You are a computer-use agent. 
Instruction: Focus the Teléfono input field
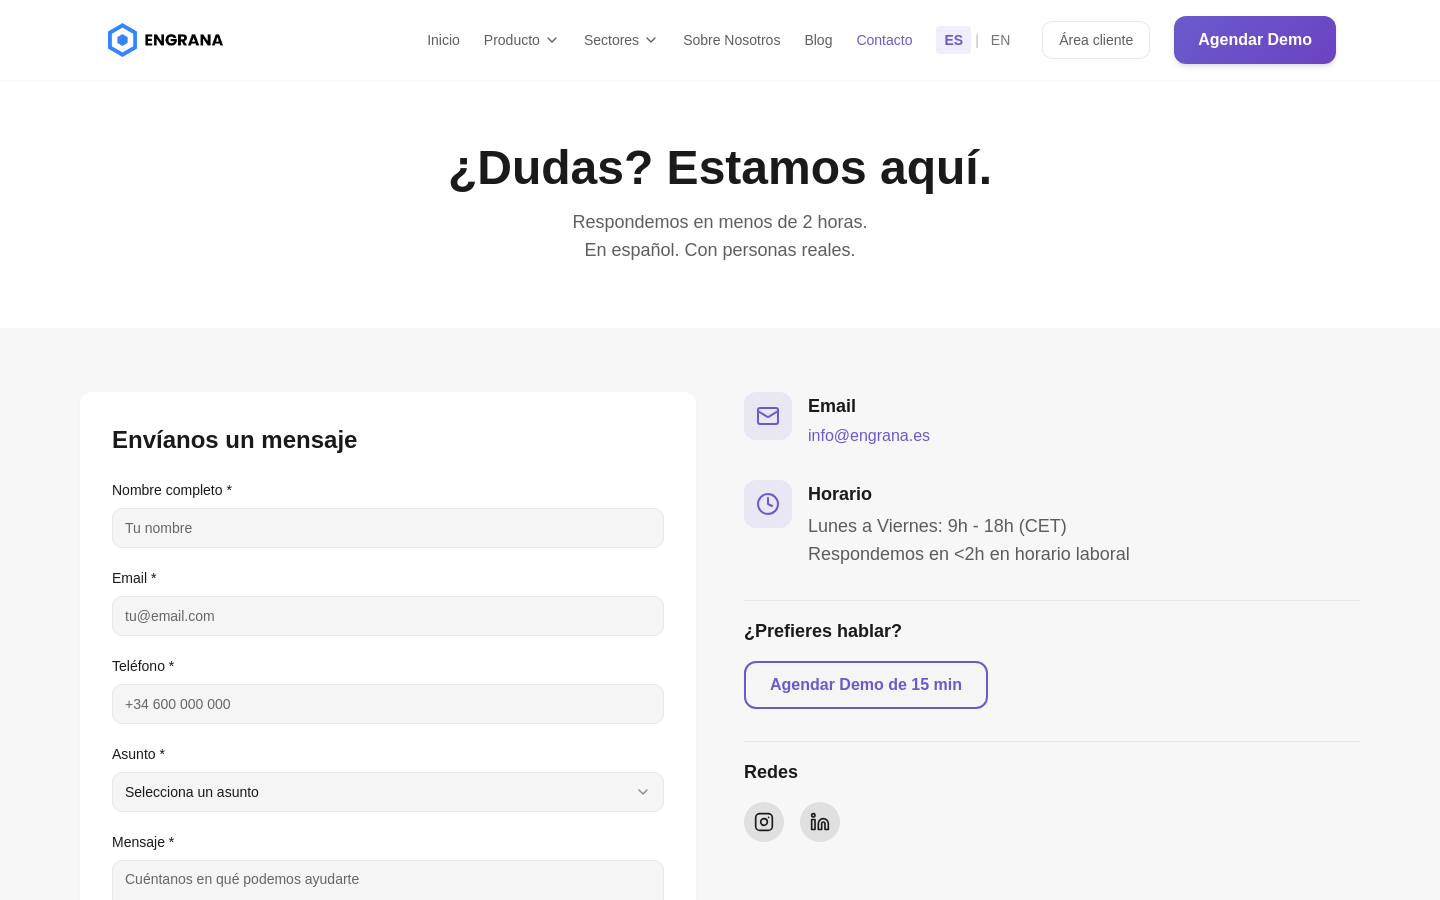pyautogui.click(x=388, y=704)
